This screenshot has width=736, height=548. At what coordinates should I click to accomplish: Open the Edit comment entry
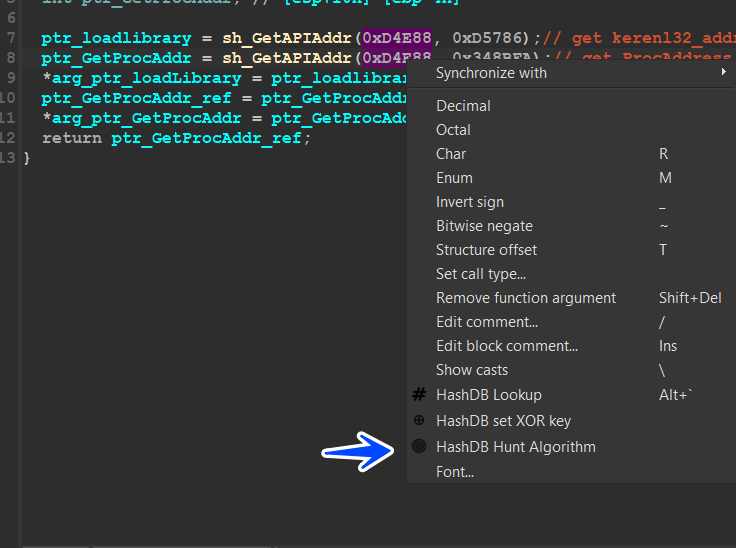(x=571, y=322)
